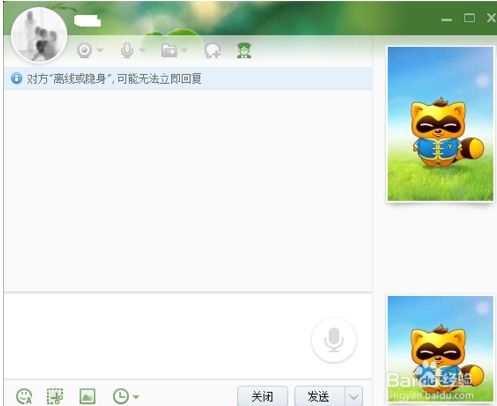The image size is (497, 406).
Task: Insert a picture using the image icon
Action: [x=87, y=396]
